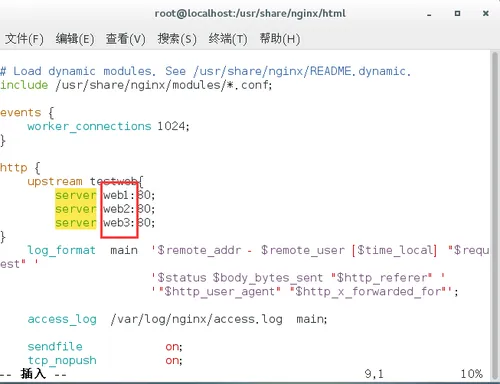Click 'worker_connections' directive
Viewport: 500px width, 384px height.
89,126
